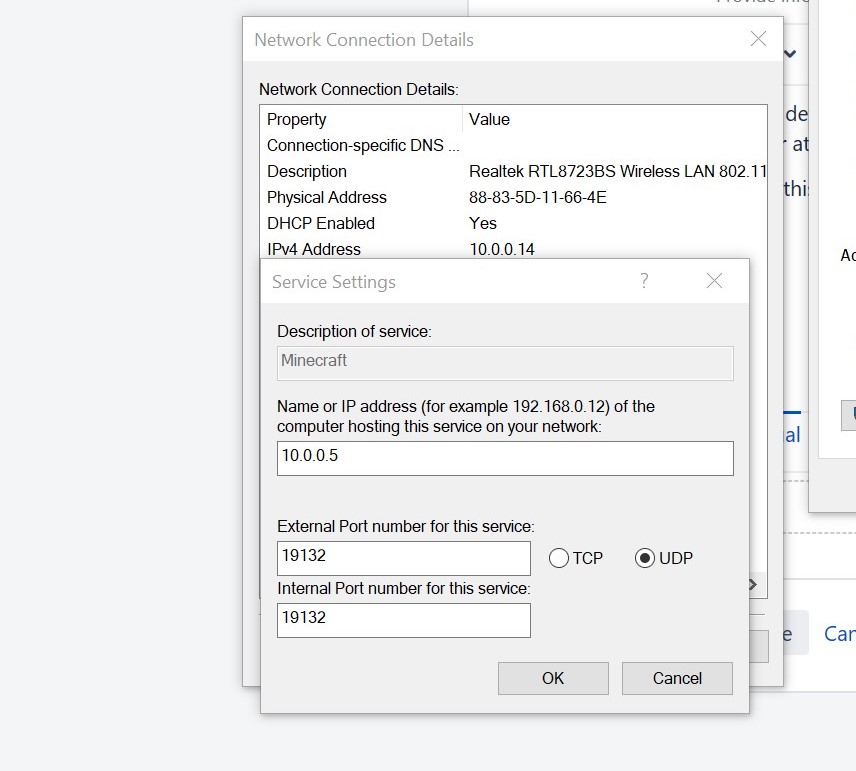Select the UDP protocol radio button
This screenshot has width=856, height=771.
click(x=645, y=558)
